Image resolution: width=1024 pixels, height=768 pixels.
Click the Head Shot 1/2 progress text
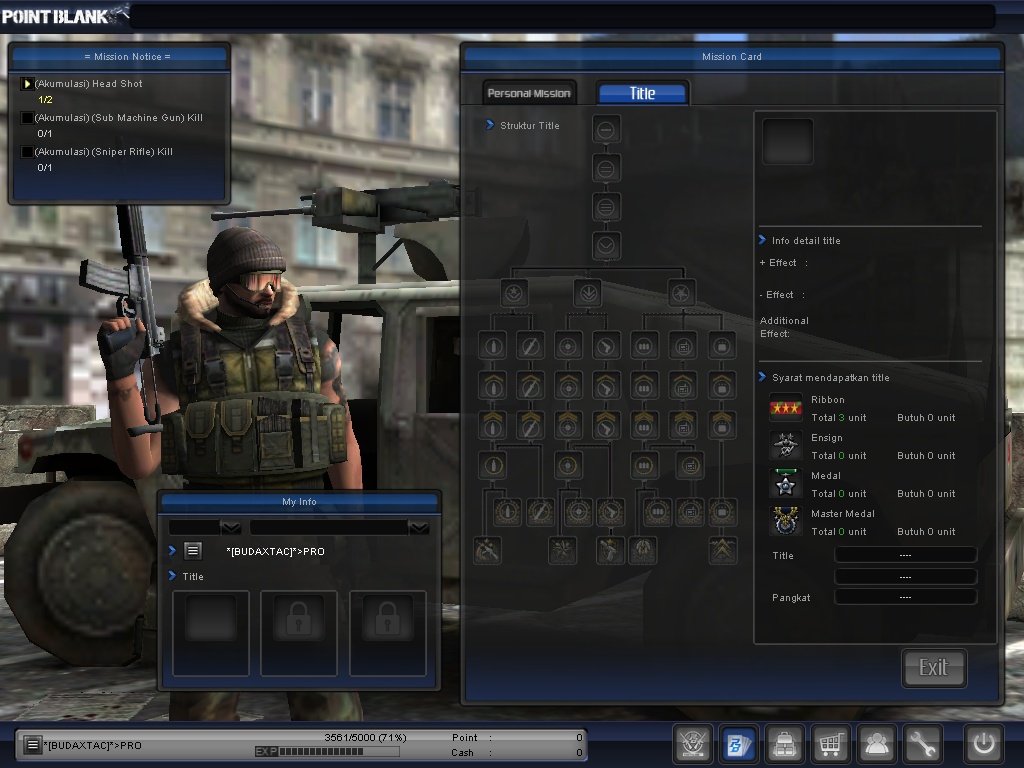click(x=45, y=100)
